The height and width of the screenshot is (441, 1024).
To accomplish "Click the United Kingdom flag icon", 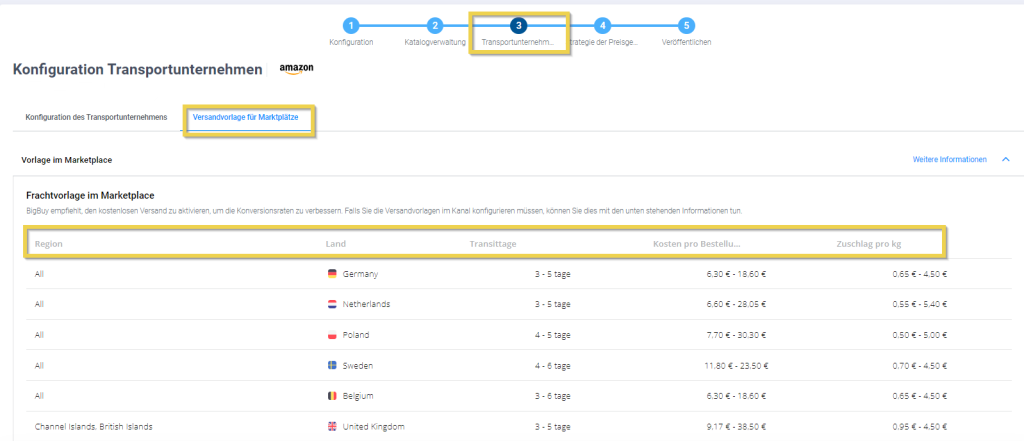I will point(333,427).
